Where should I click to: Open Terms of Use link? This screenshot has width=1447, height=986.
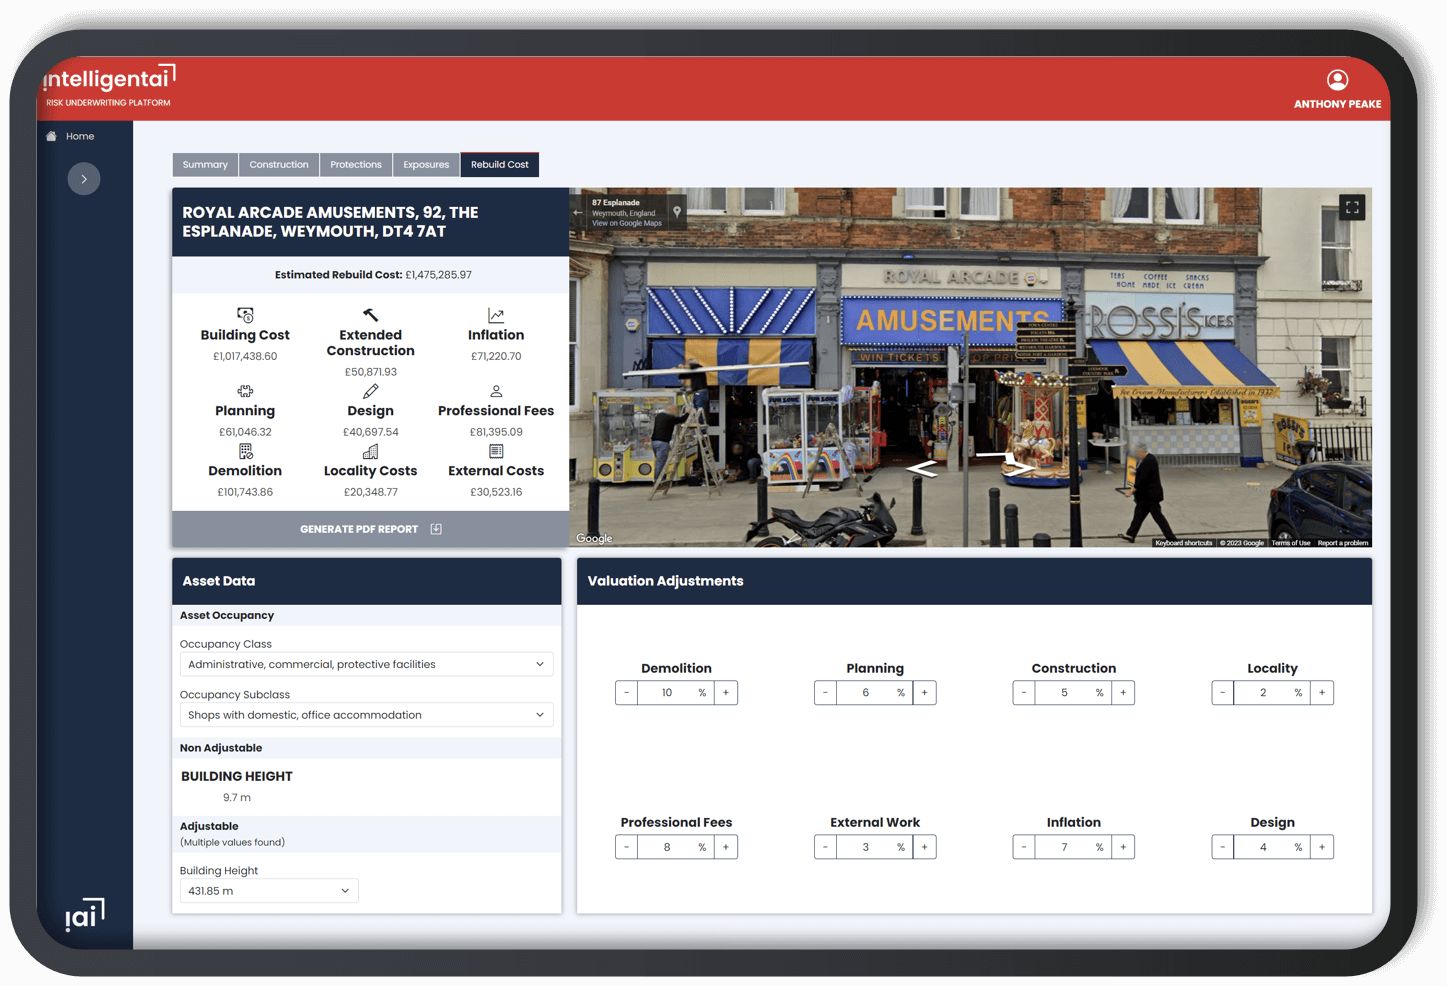[1291, 543]
